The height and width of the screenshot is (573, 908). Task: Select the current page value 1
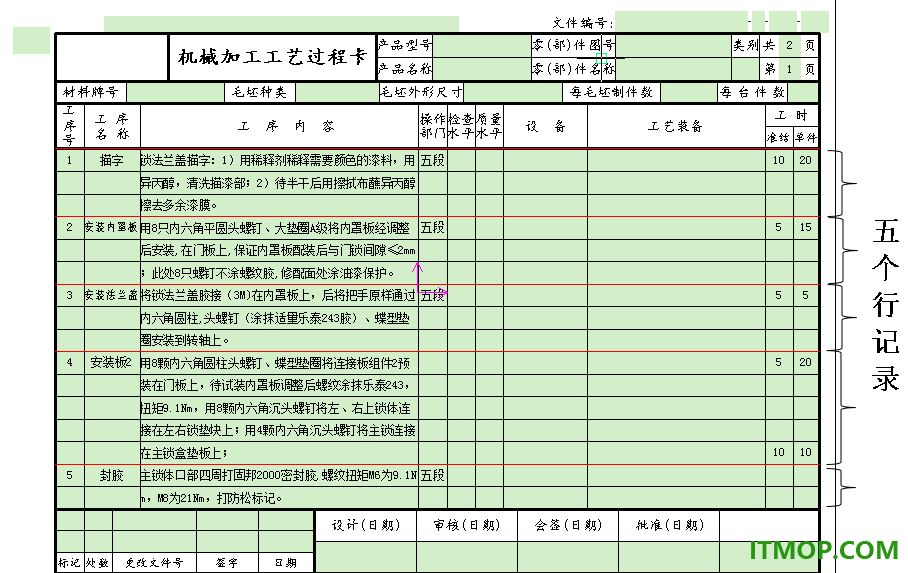pos(789,70)
